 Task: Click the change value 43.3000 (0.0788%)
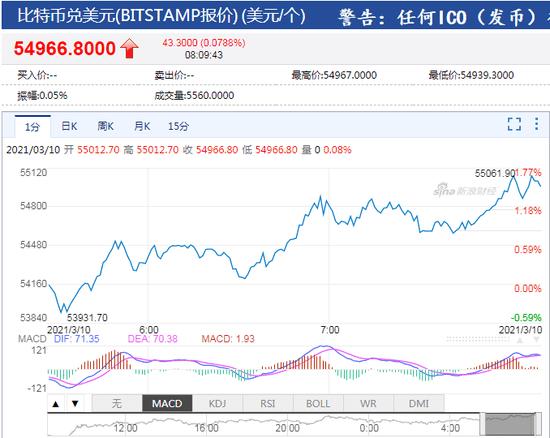[x=203, y=43]
